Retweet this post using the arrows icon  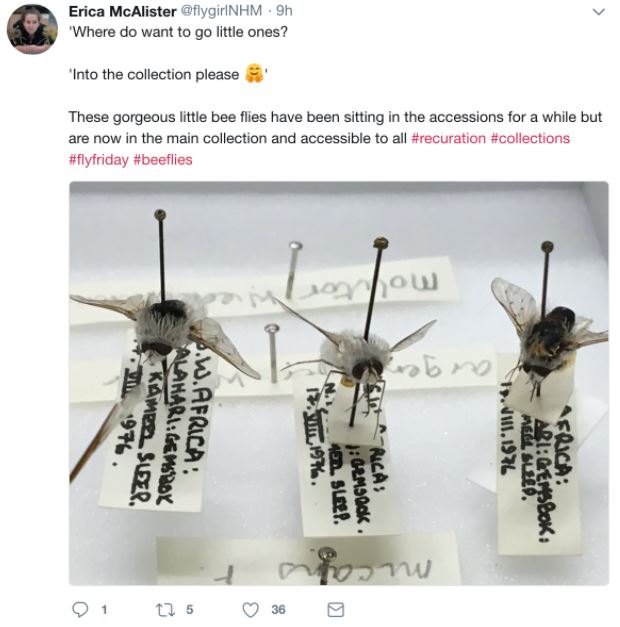(x=165, y=610)
